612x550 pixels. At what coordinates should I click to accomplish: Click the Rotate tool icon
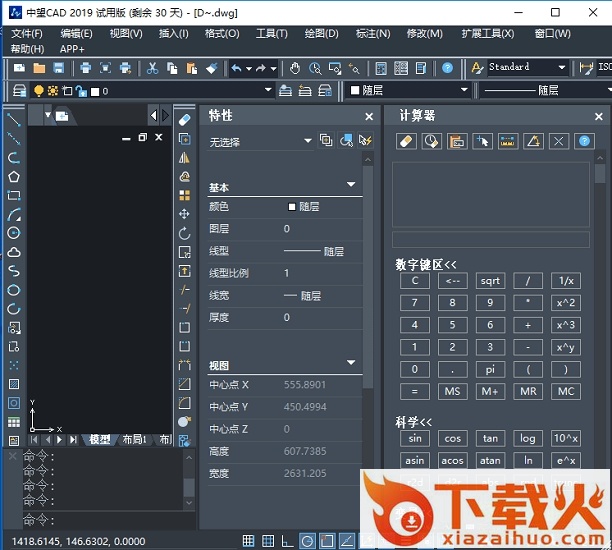(x=184, y=233)
